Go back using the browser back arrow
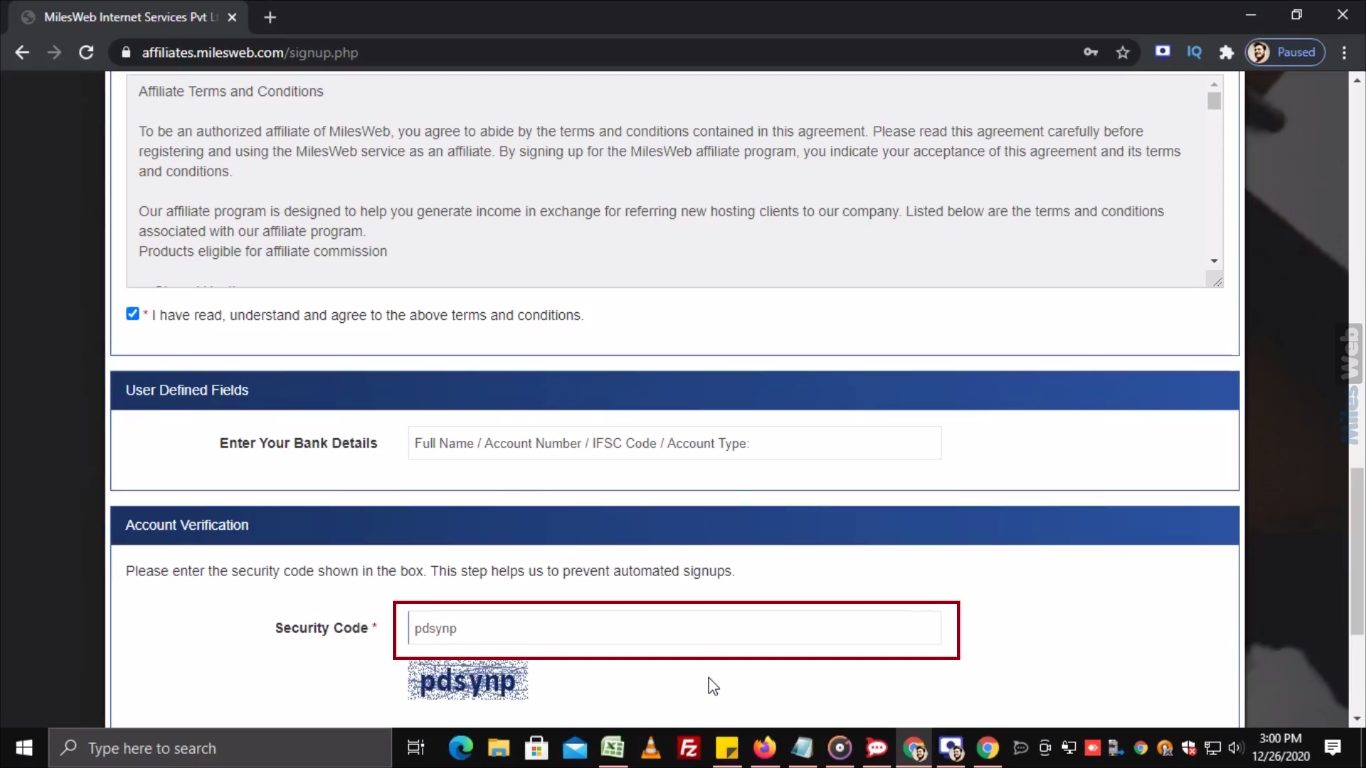Screen dimensions: 1366x768 tap(22, 52)
